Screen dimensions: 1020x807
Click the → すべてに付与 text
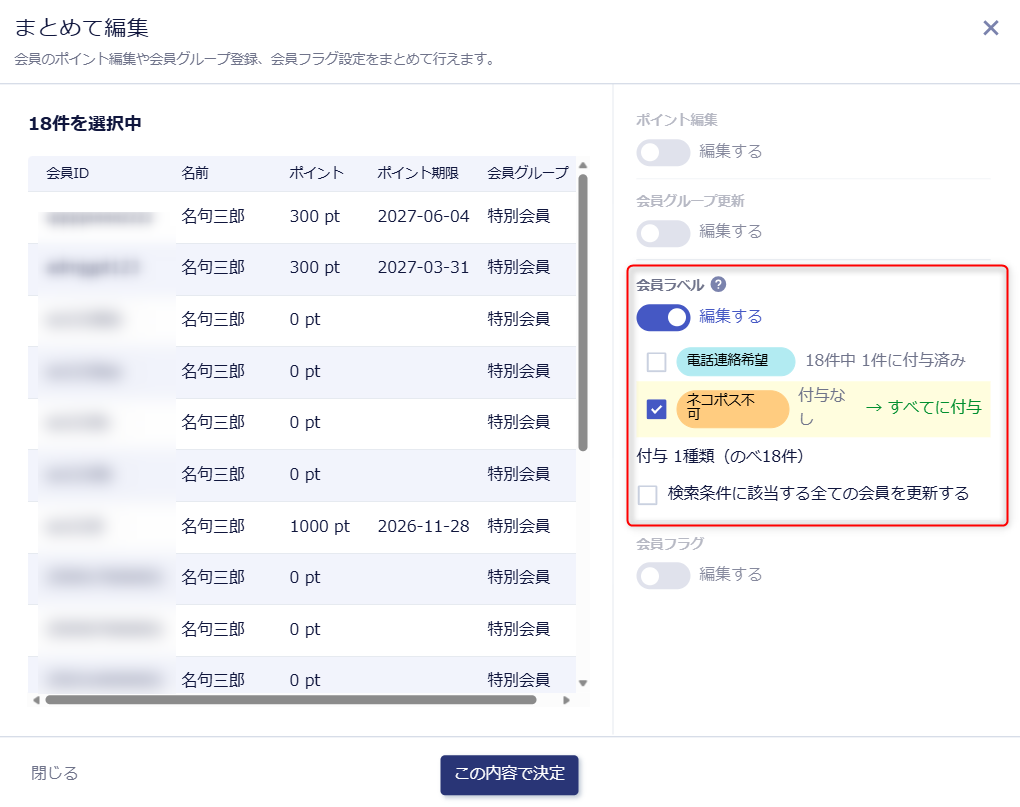[x=922, y=408]
